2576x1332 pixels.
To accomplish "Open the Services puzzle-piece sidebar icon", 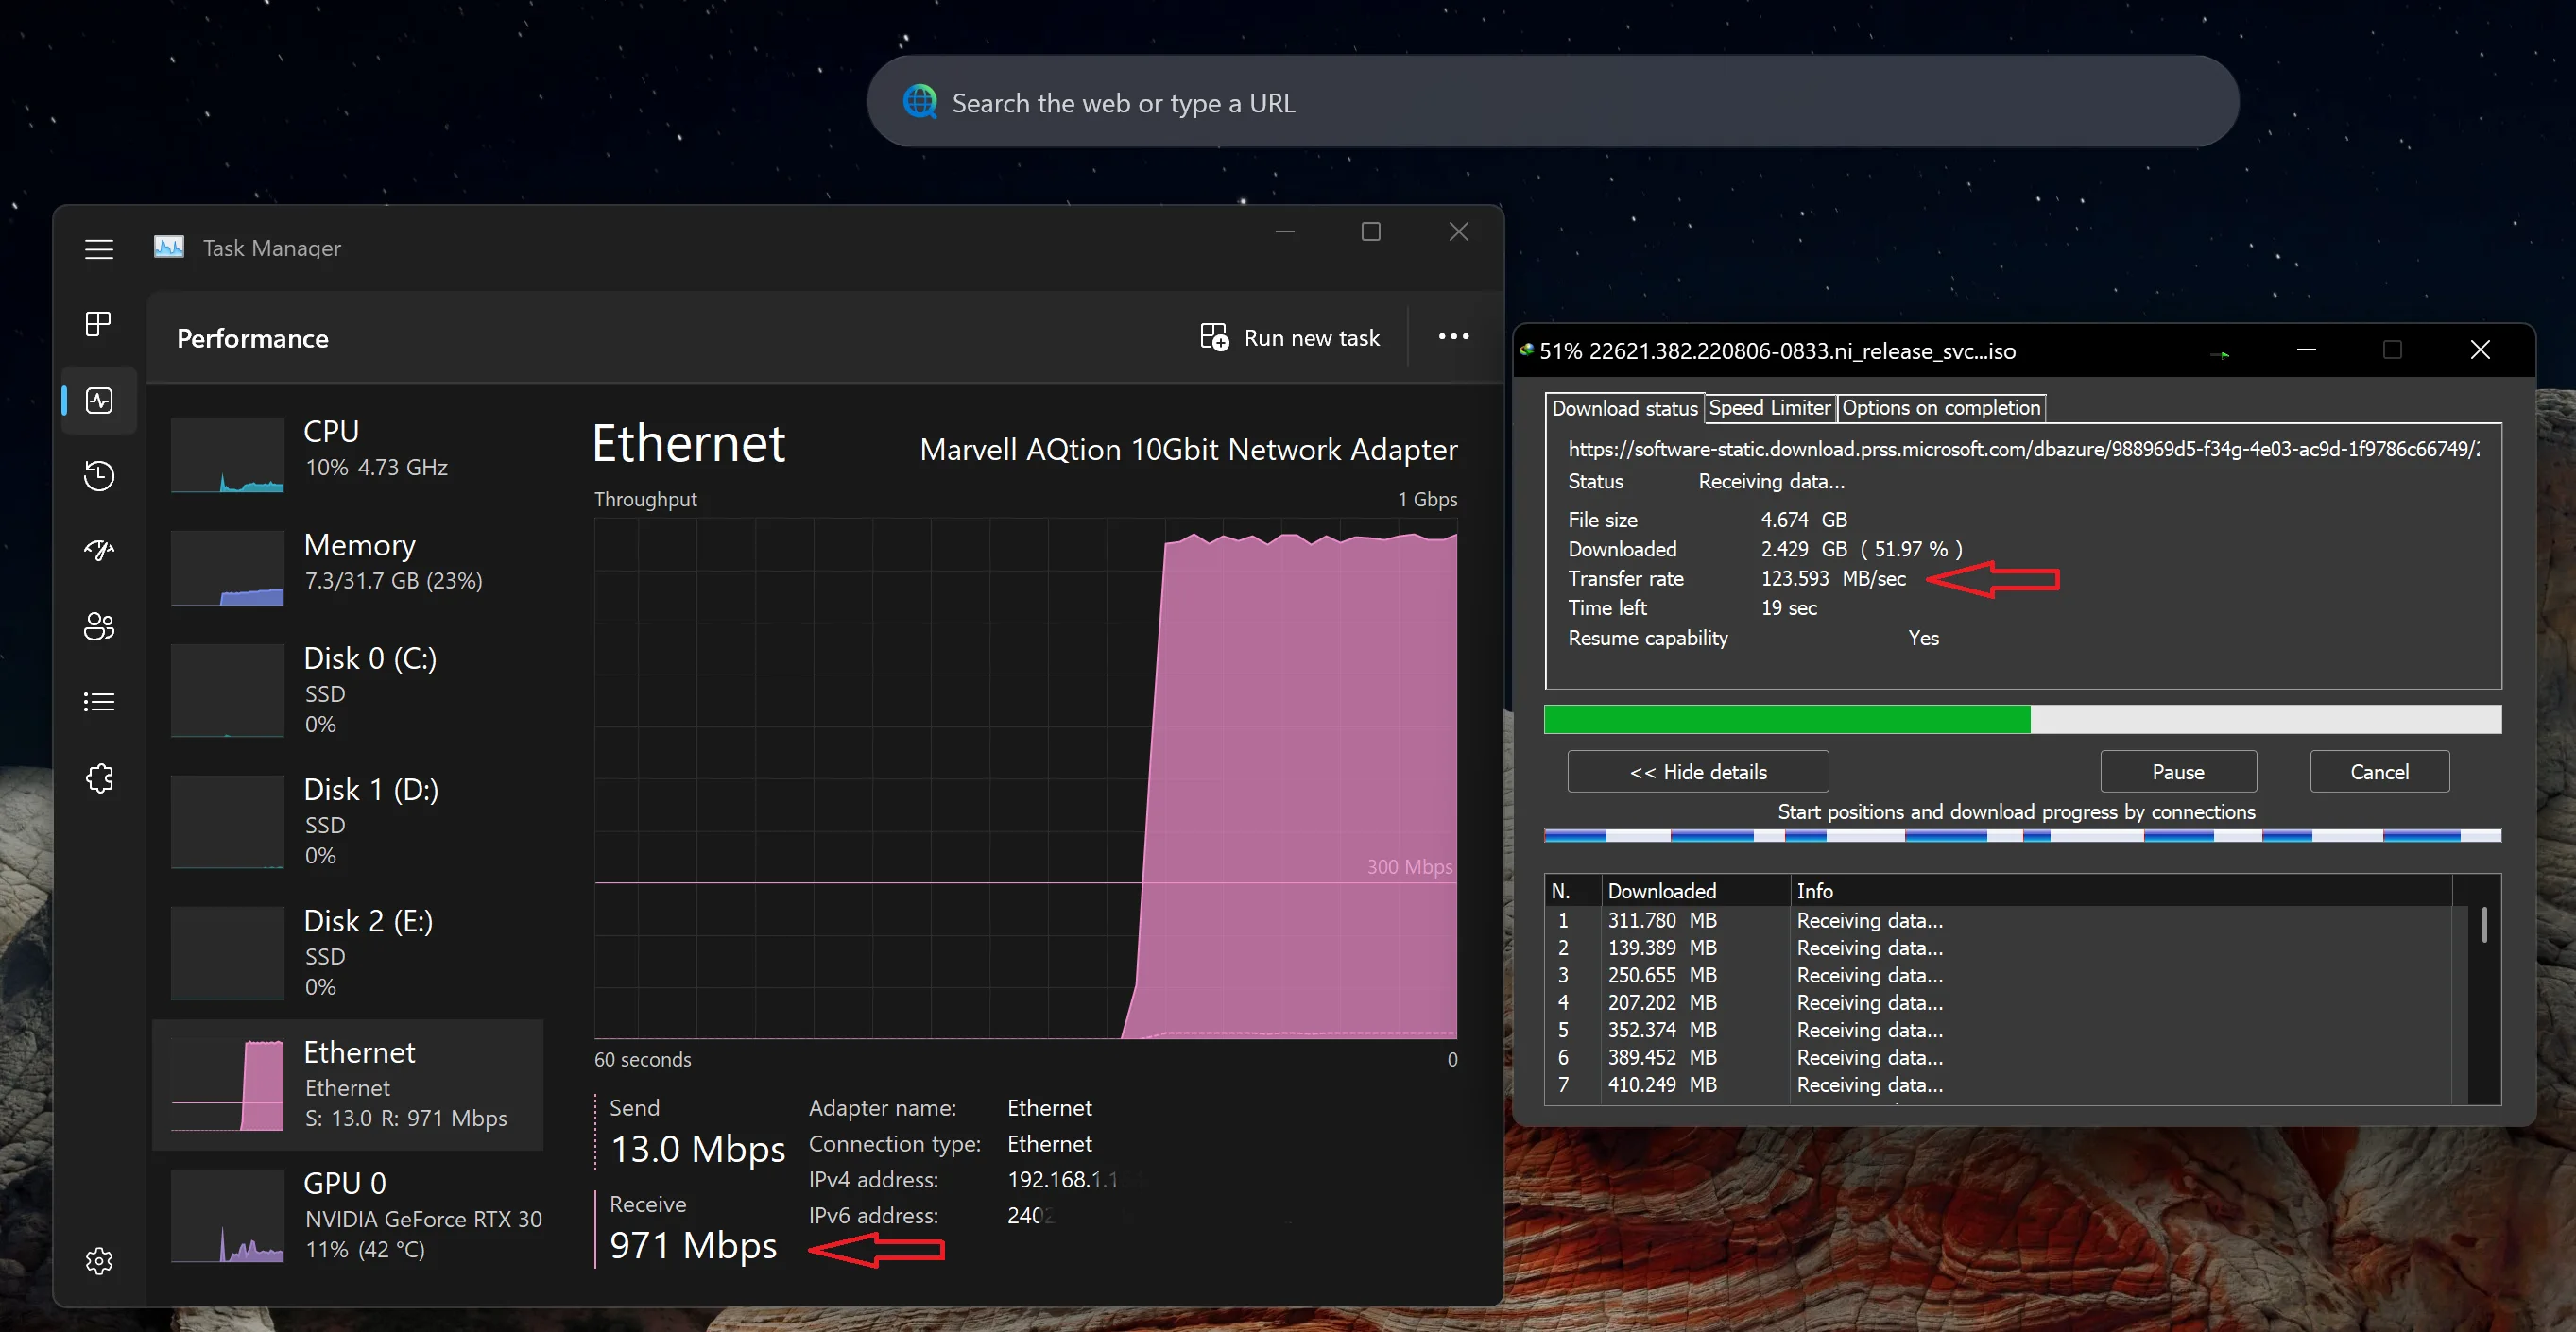I will pyautogui.click(x=99, y=778).
